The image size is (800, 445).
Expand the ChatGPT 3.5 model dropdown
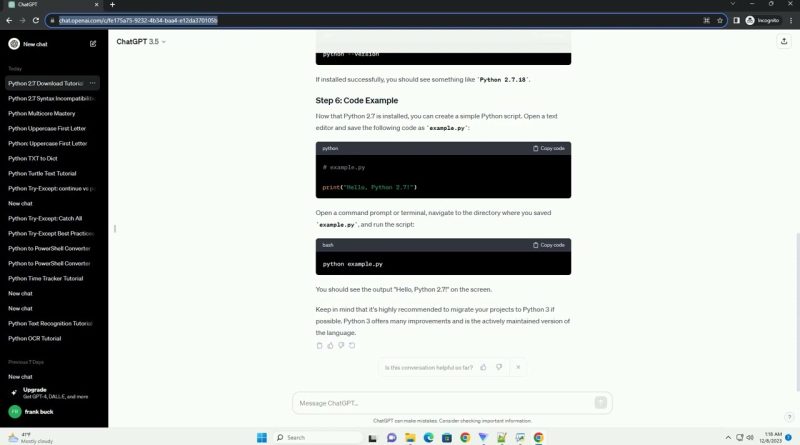coord(141,41)
